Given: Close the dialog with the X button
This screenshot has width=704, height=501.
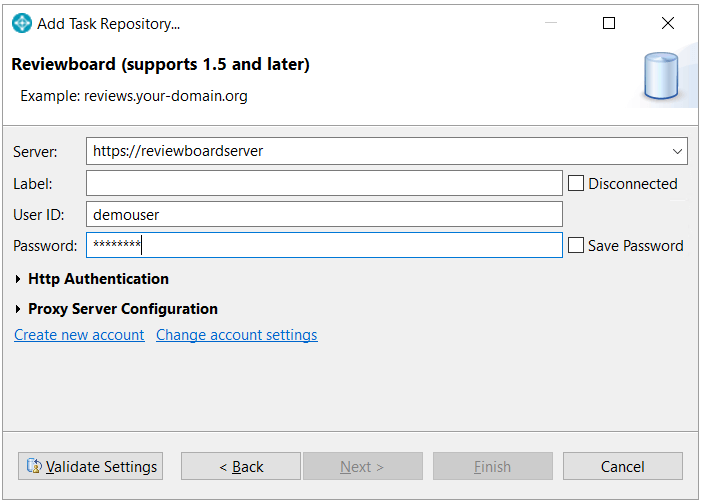Looking at the screenshot, I should tap(668, 23).
